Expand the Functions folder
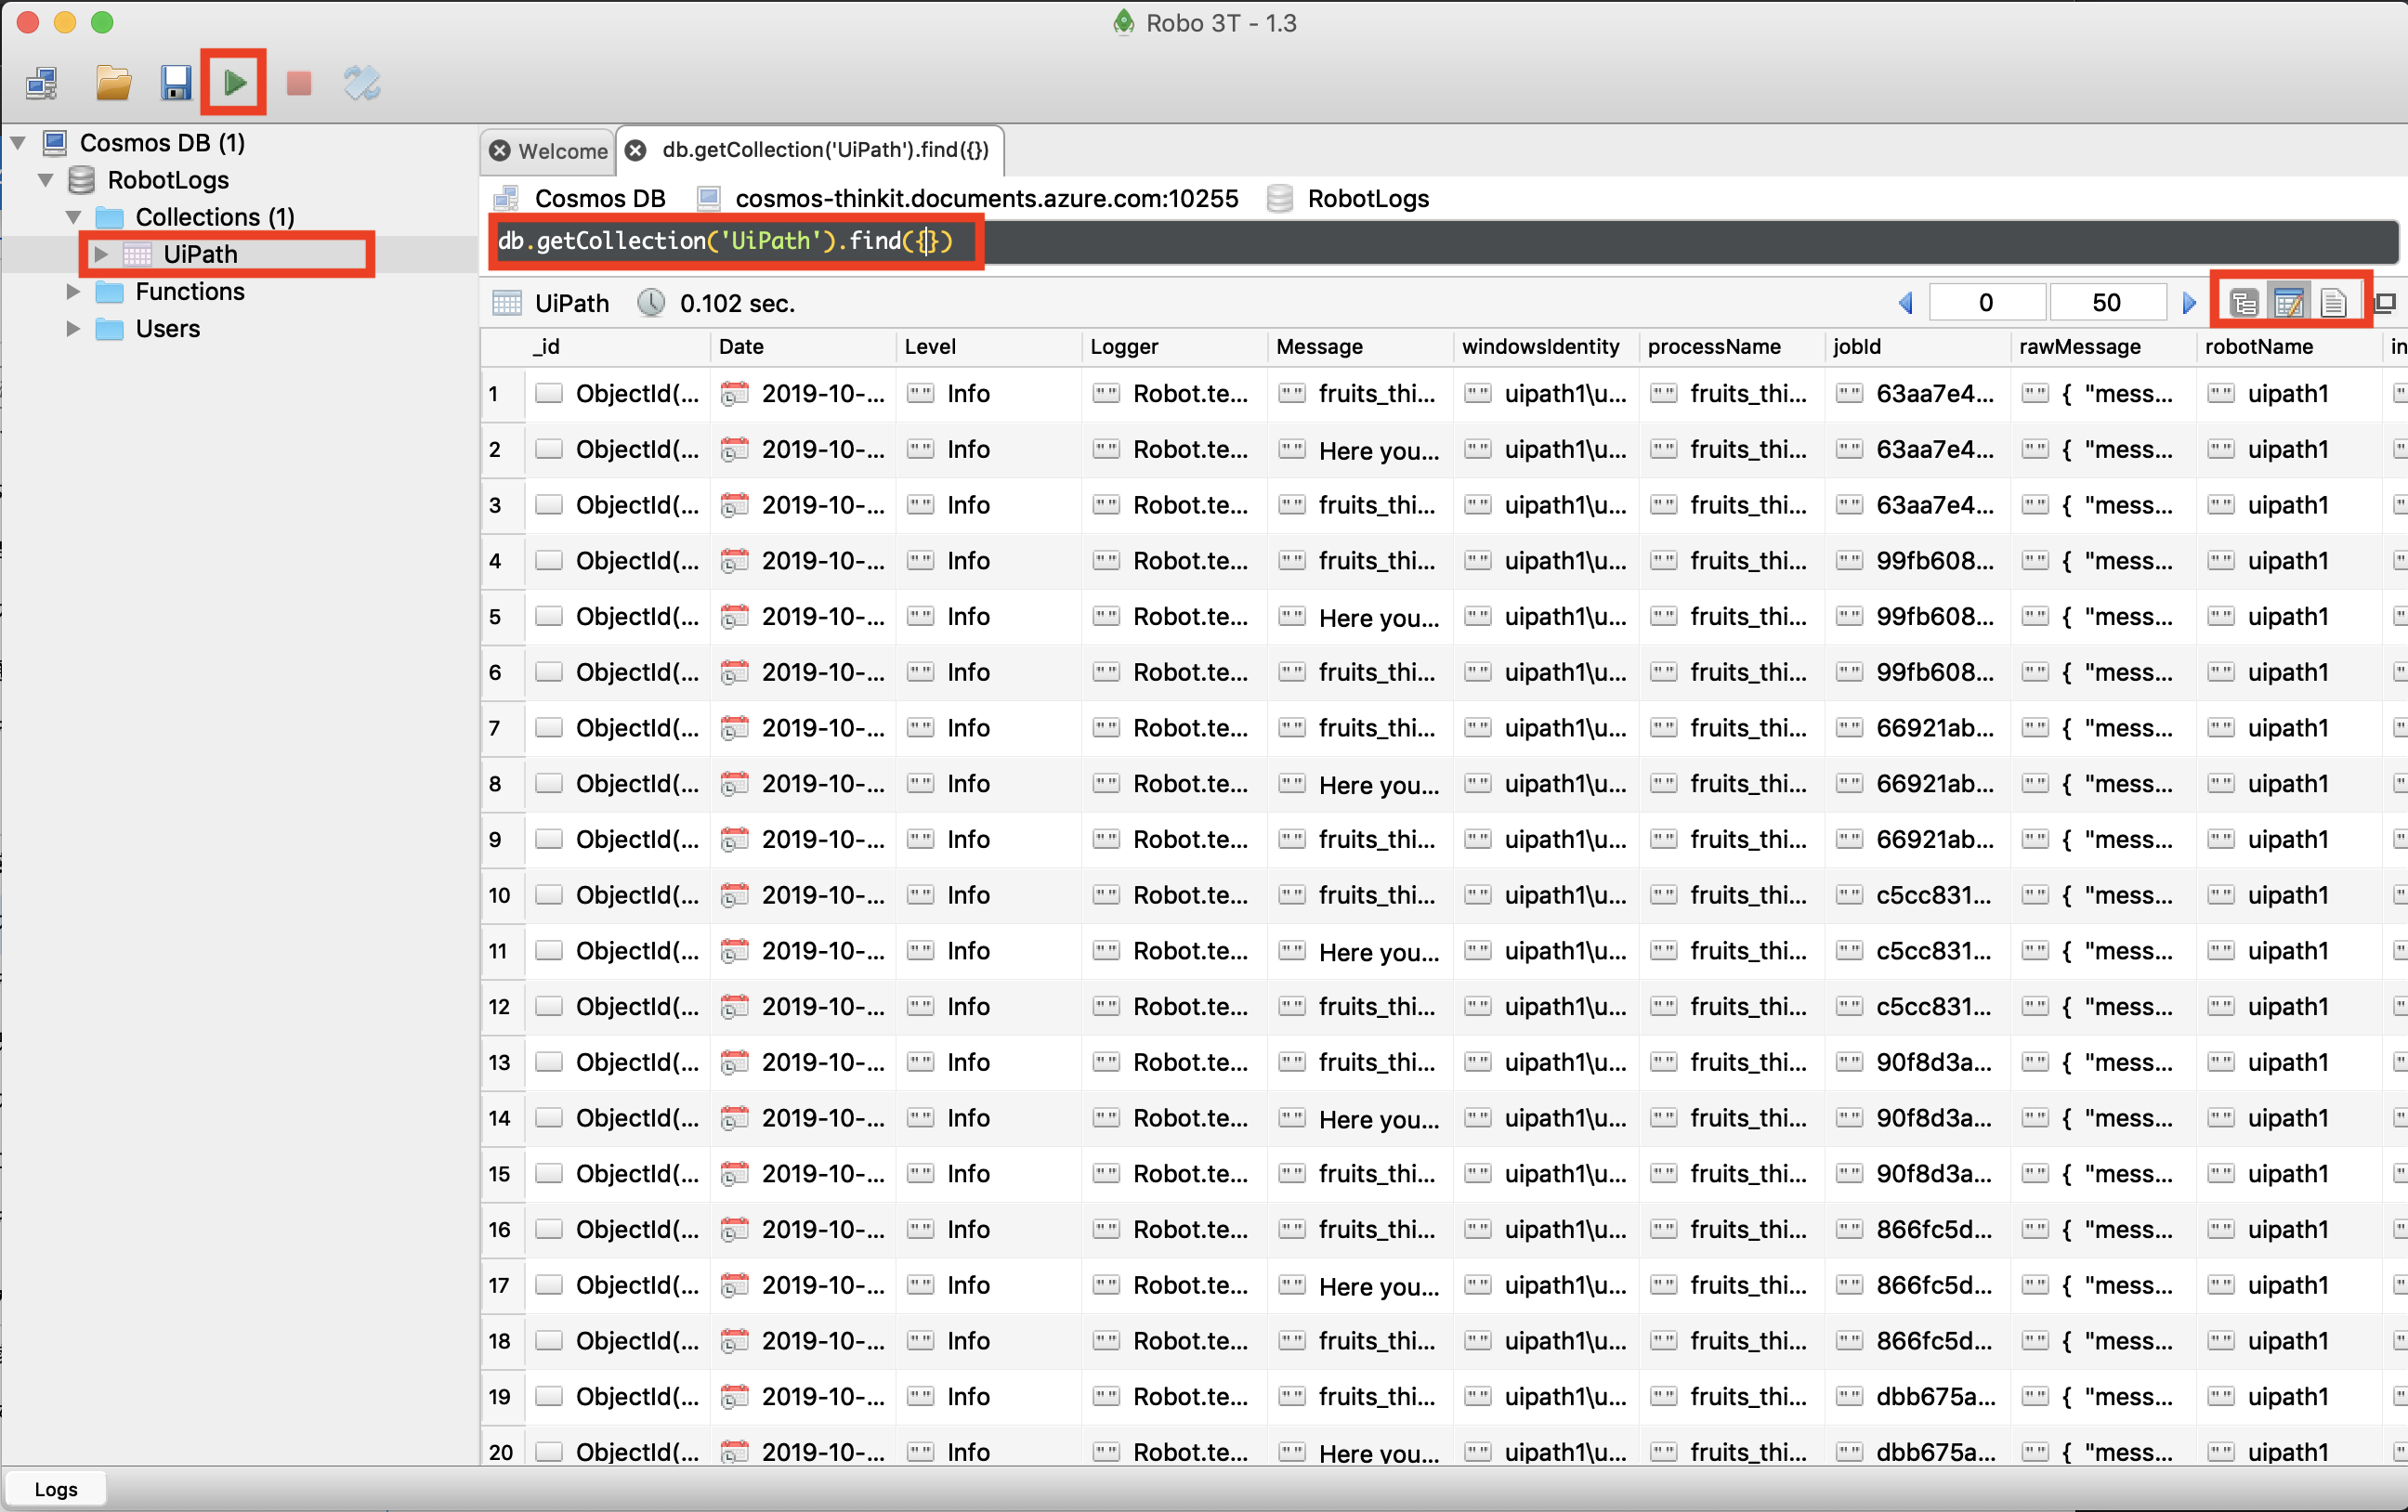This screenshot has width=2408, height=1512. click(73, 292)
